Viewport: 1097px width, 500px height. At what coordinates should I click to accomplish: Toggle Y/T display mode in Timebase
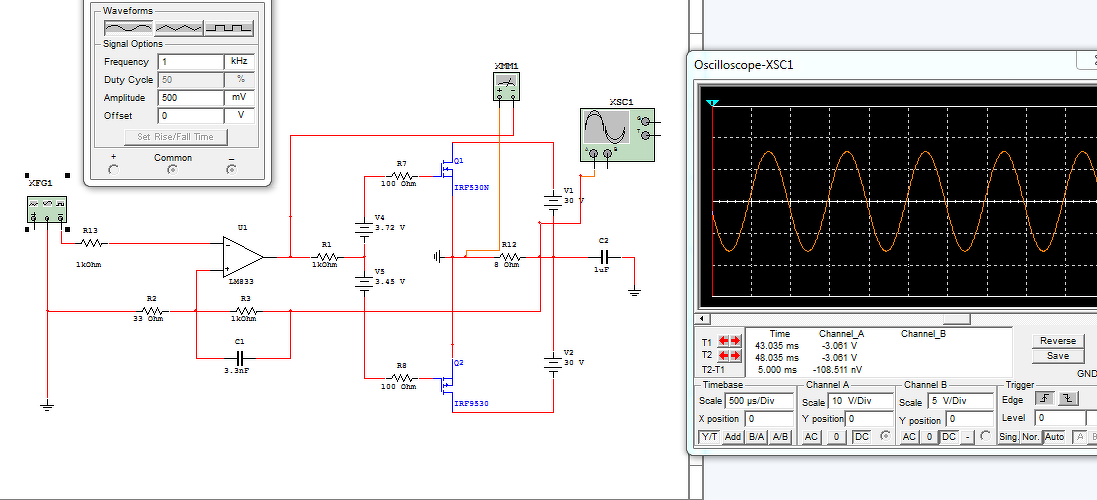pyautogui.click(x=710, y=436)
